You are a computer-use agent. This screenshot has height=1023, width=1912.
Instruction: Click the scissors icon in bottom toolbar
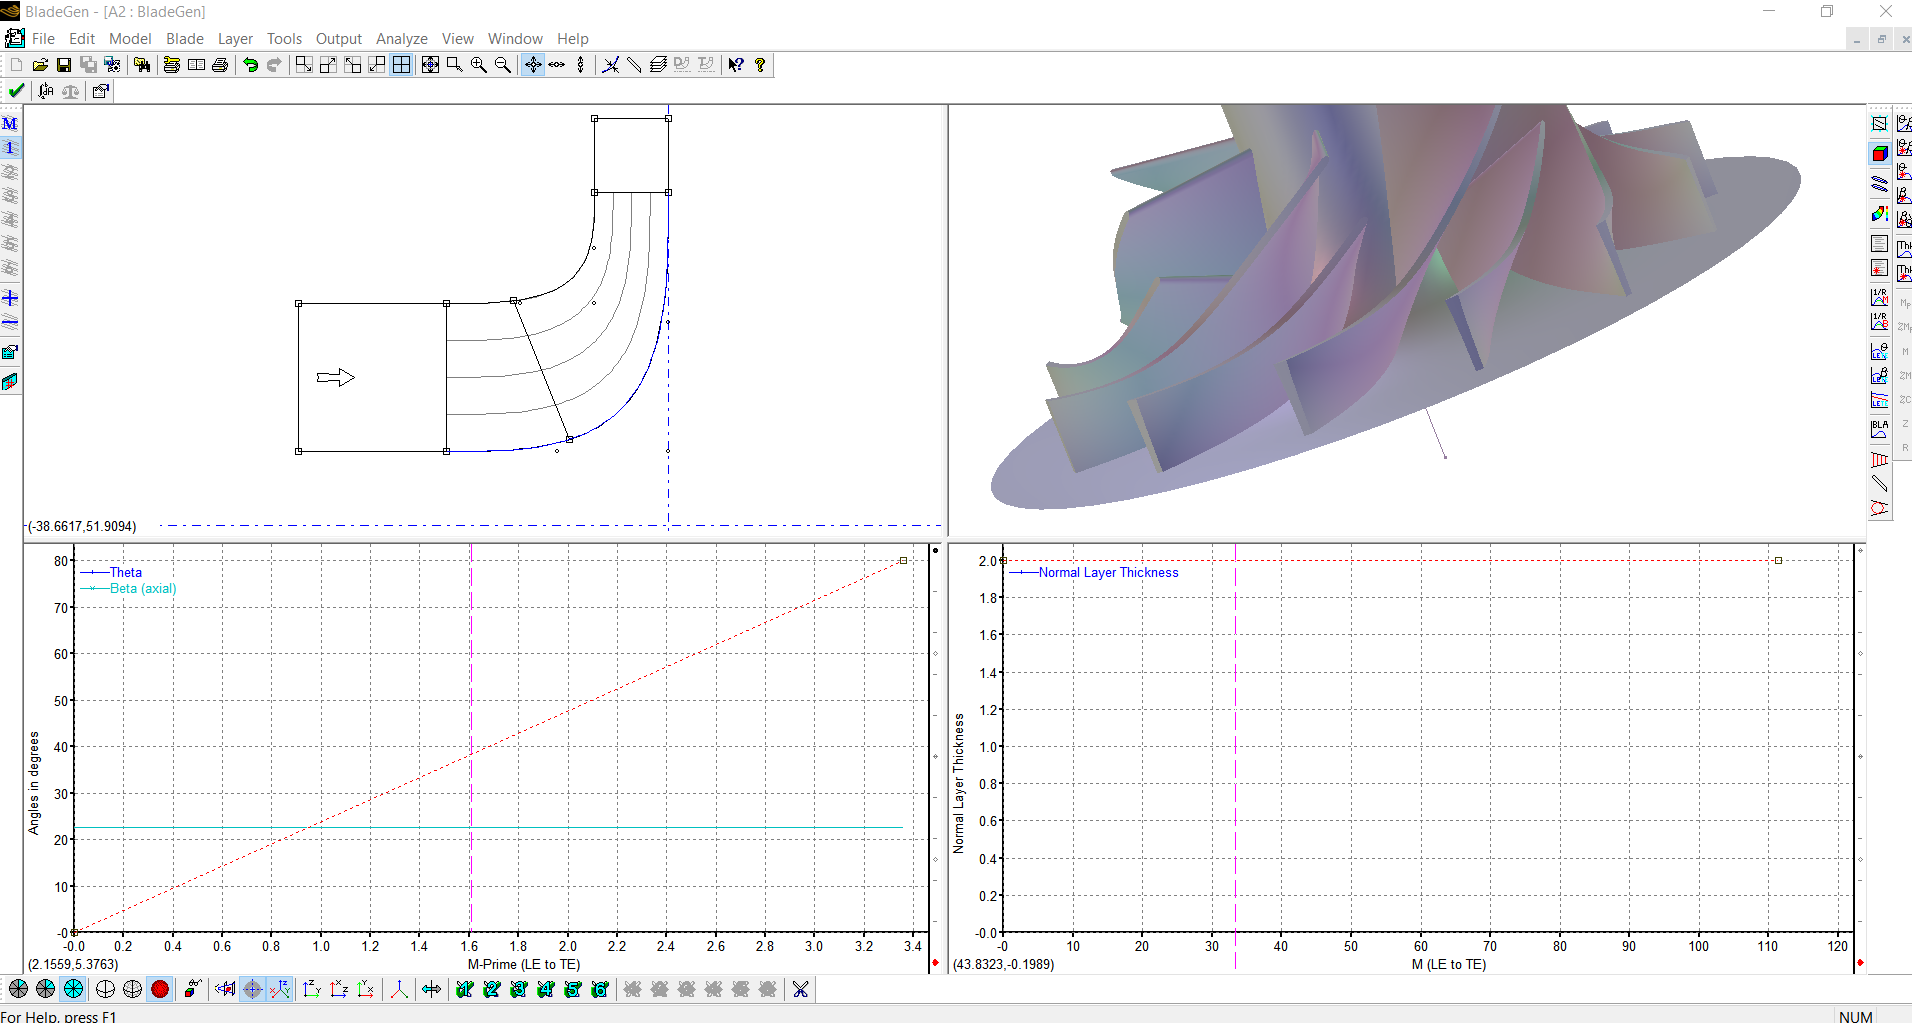click(x=800, y=989)
